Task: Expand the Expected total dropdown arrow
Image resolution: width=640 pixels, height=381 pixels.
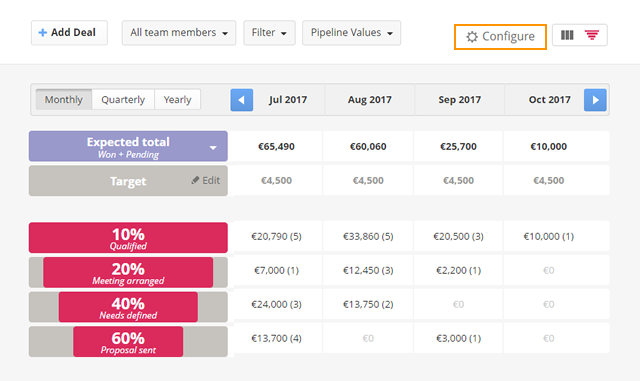Action: point(213,148)
